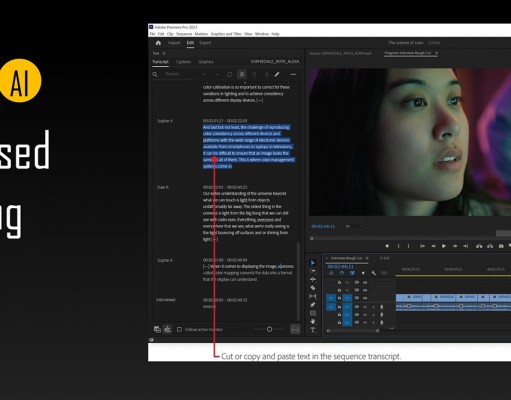
Task: Toggle visibility eye of topmost video track
Action: pos(365,282)
